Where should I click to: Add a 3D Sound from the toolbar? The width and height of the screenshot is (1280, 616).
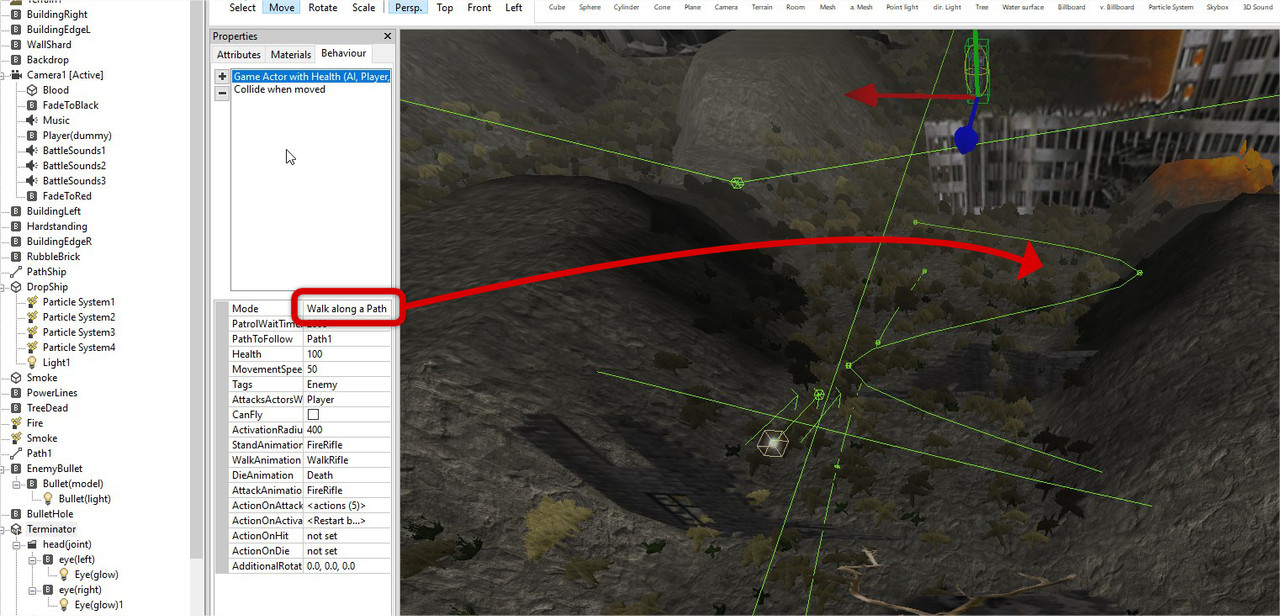(x=1257, y=7)
